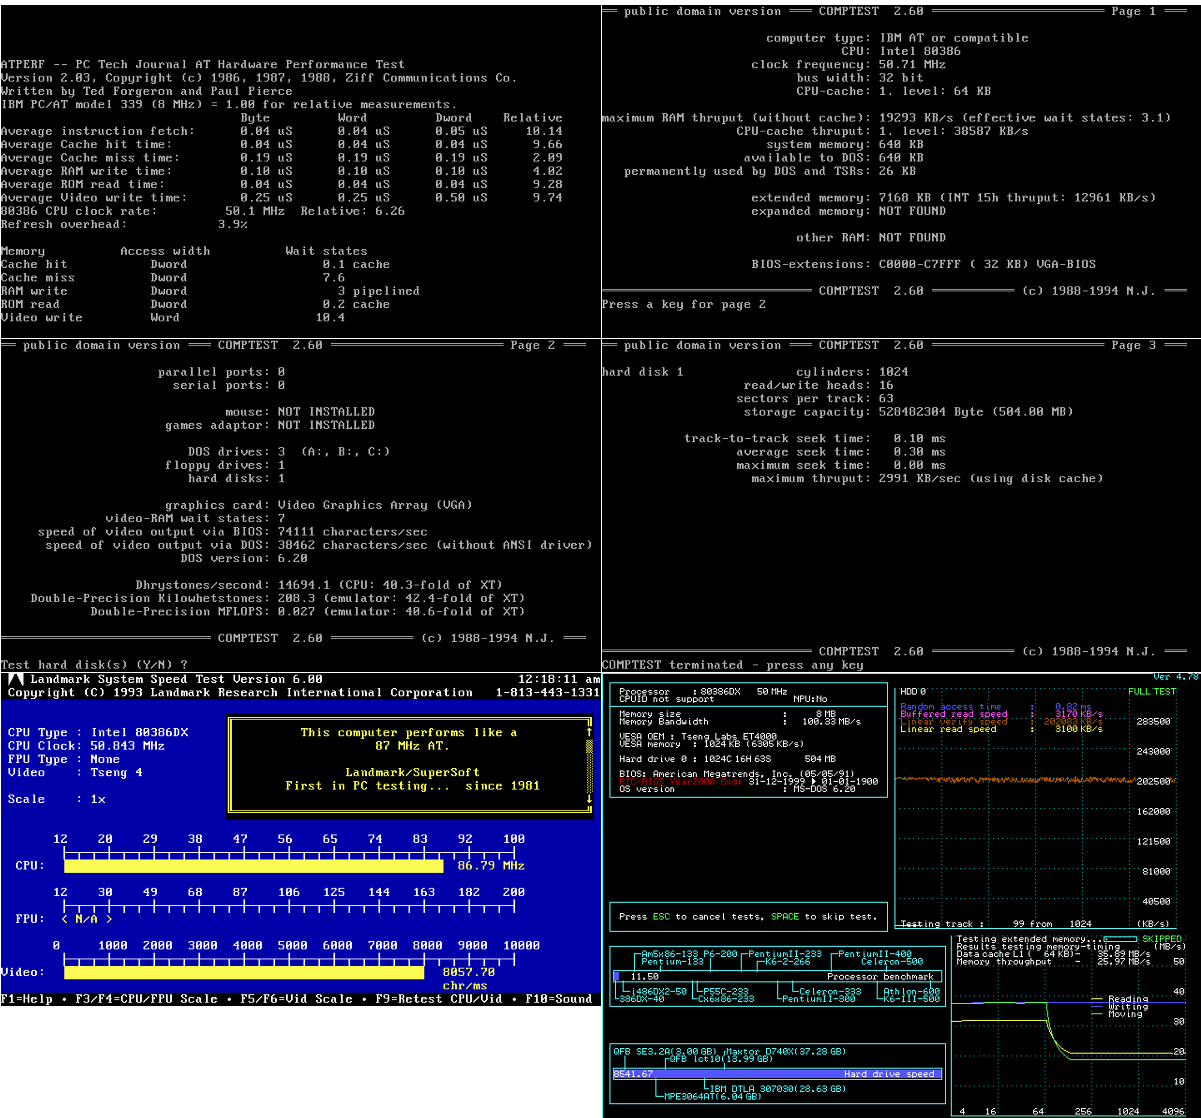Click the Athlon-600 benchmark marker
The height and width of the screenshot is (1118, 1201).
point(913,990)
